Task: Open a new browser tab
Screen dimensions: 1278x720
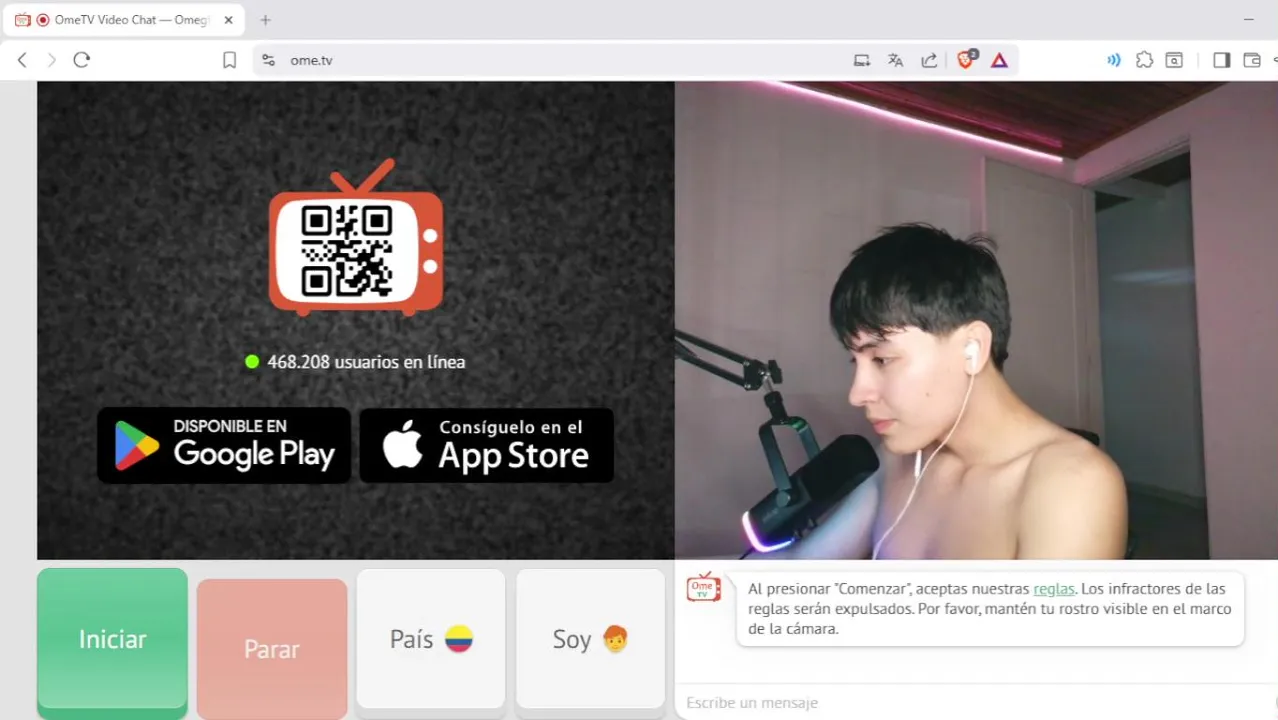Action: coord(265,20)
